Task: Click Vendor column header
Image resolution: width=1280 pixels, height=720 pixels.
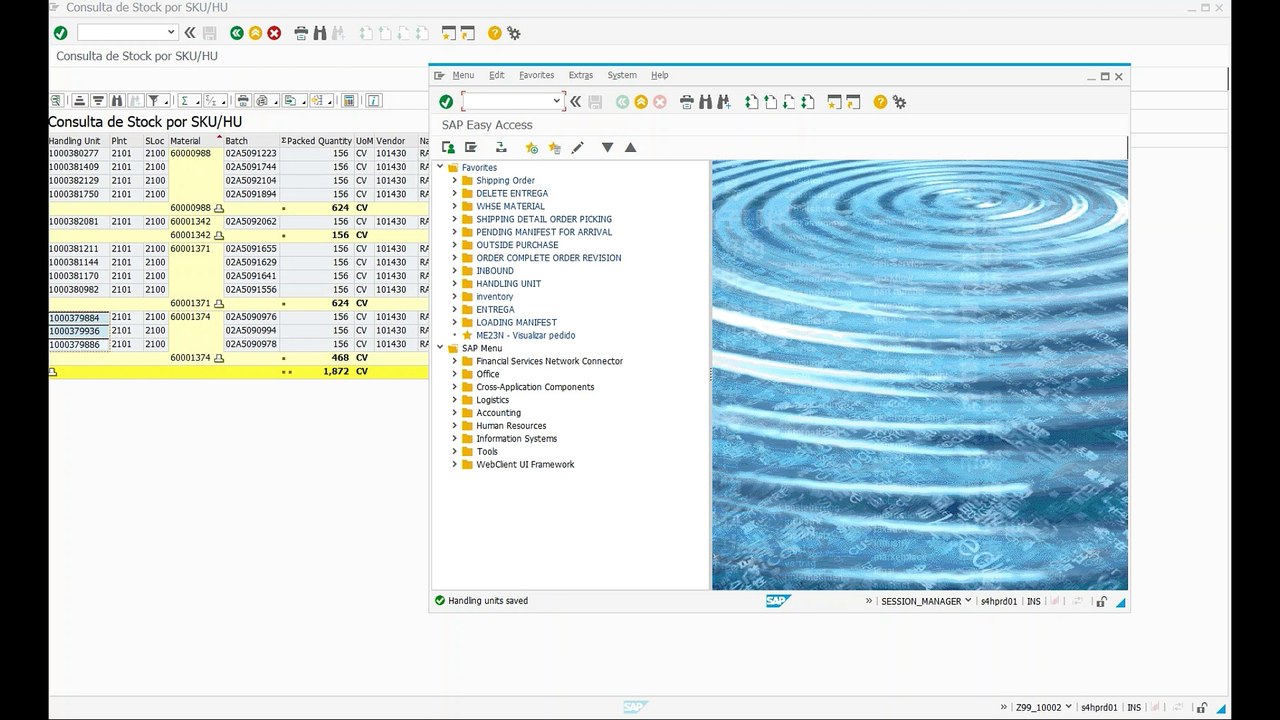Action: pos(395,141)
